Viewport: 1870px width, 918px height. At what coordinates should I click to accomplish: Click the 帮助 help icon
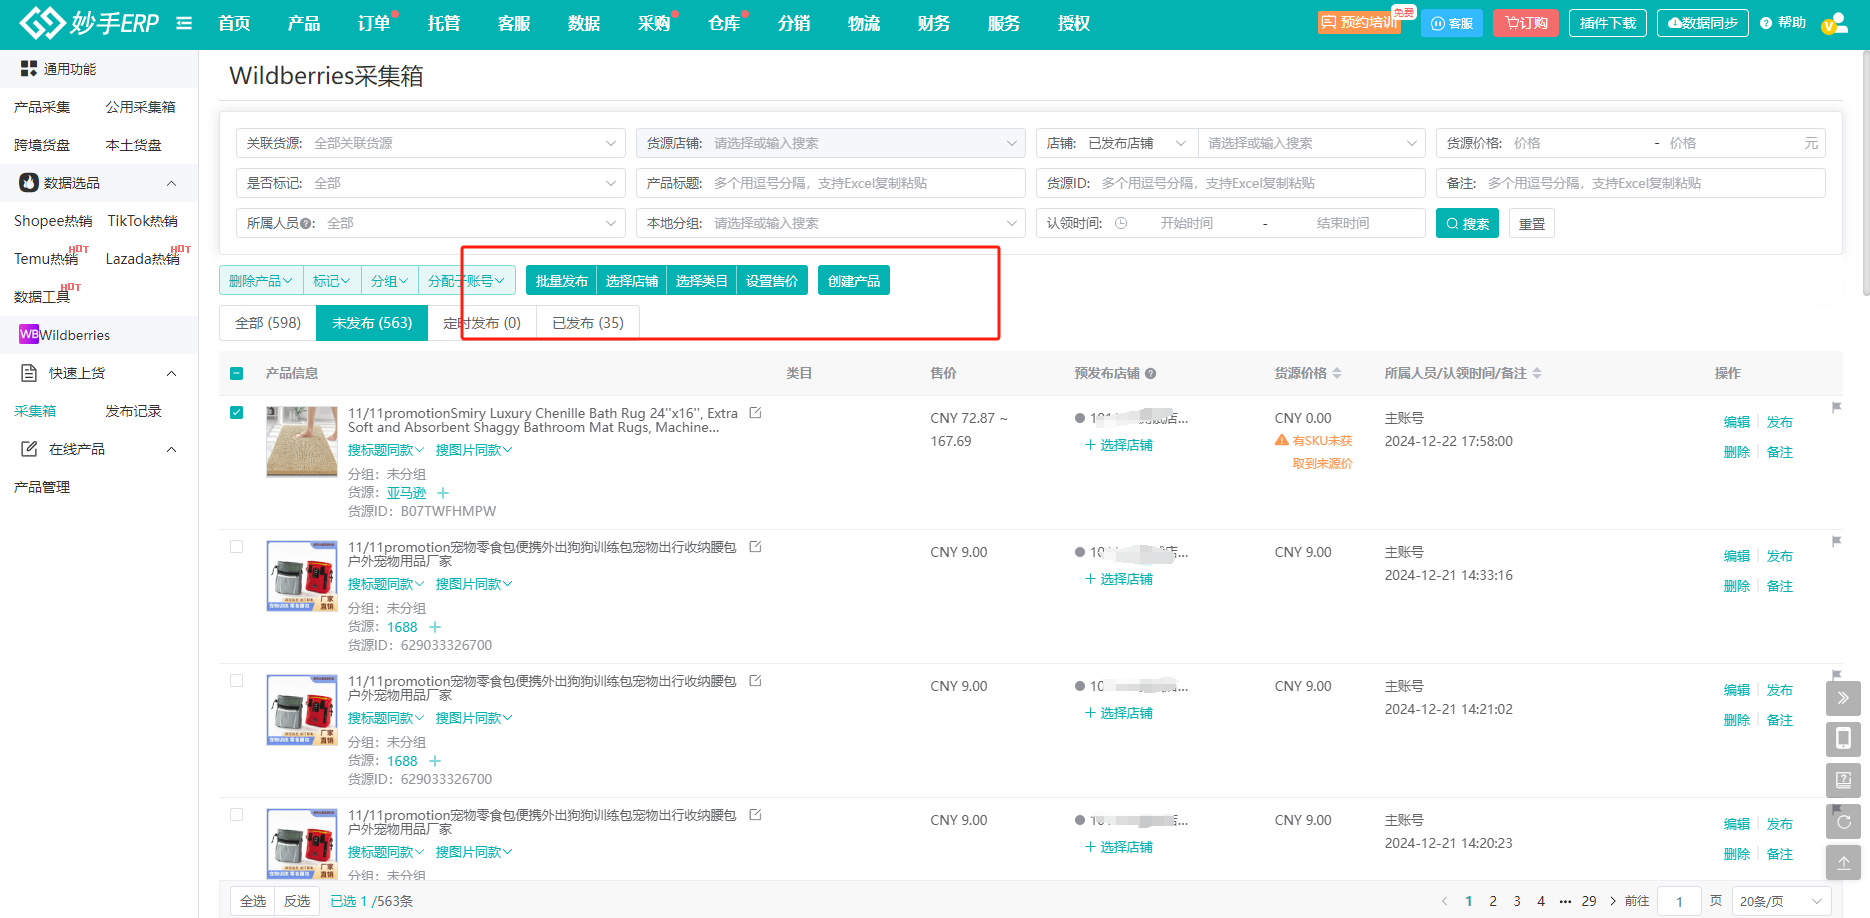pos(1783,23)
